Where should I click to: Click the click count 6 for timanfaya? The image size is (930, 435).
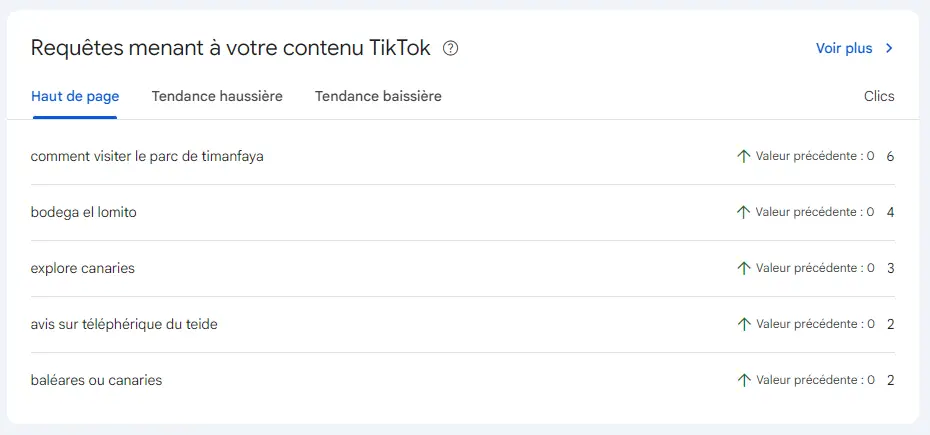890,157
